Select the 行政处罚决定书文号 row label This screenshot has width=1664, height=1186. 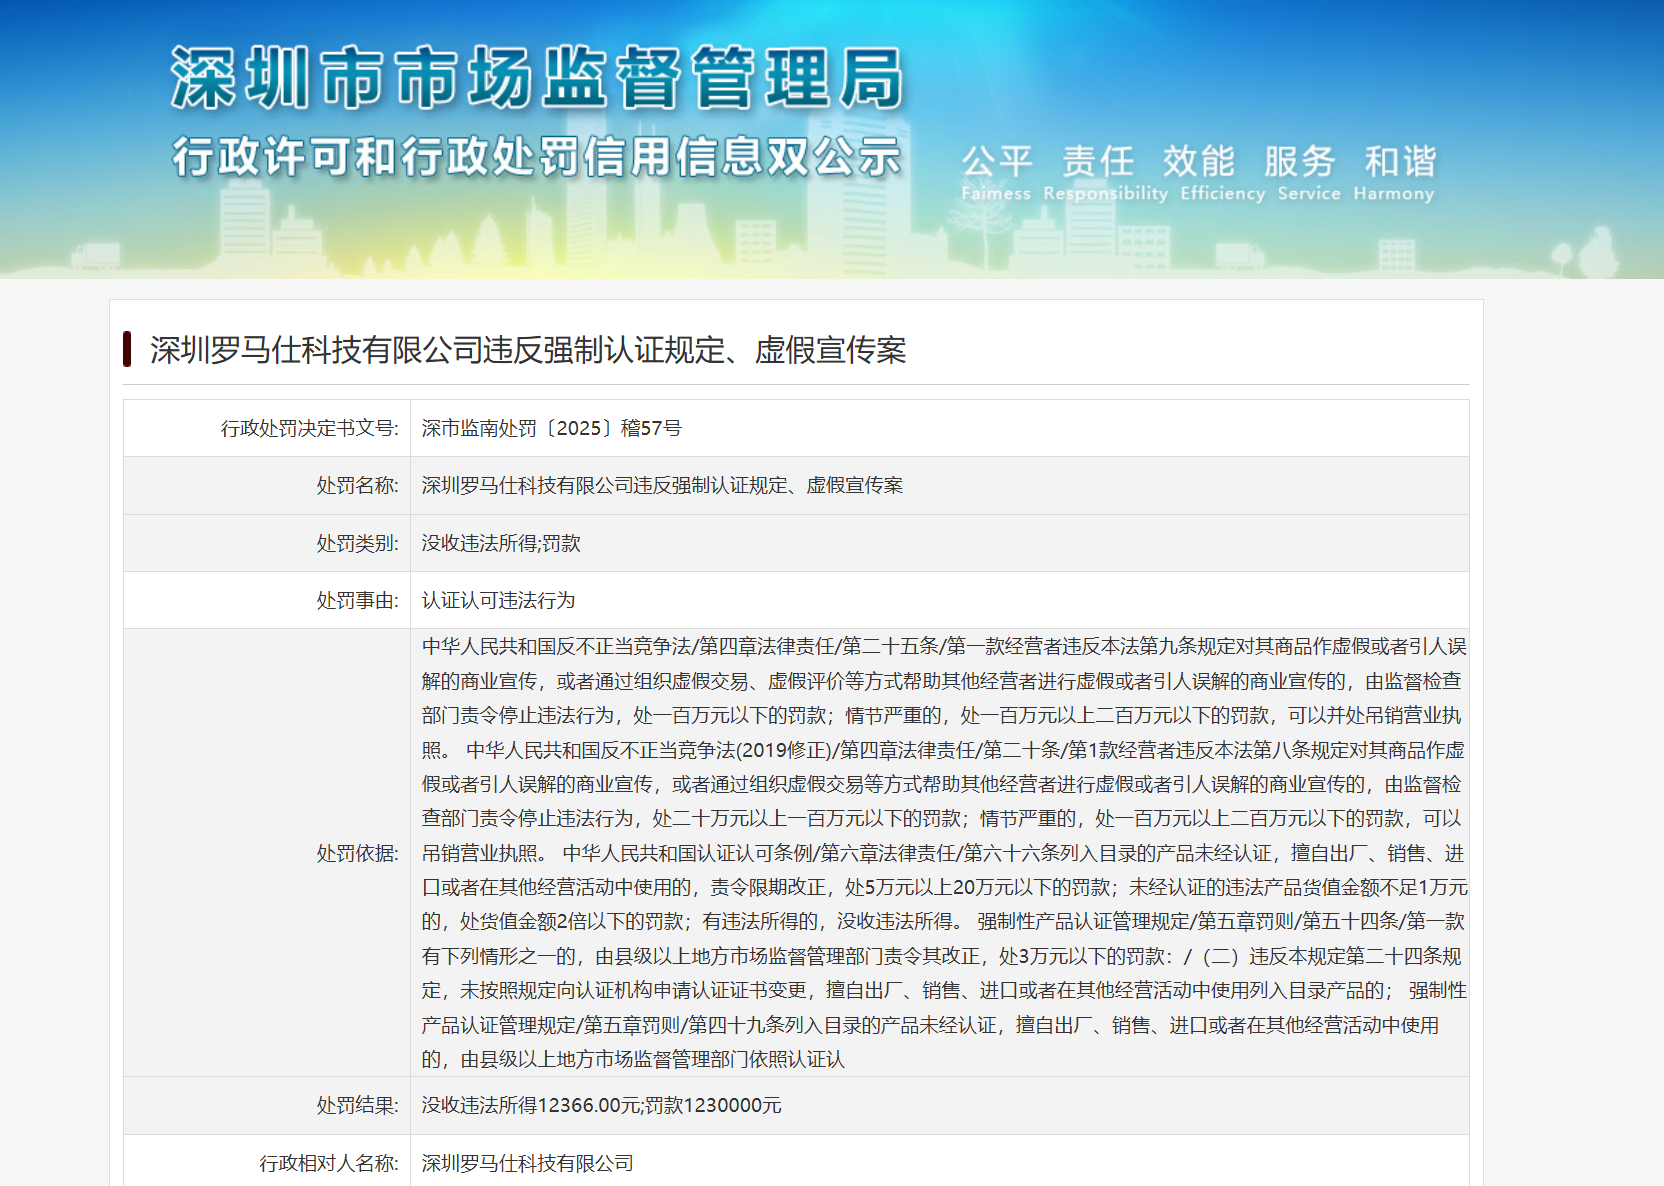(310, 427)
